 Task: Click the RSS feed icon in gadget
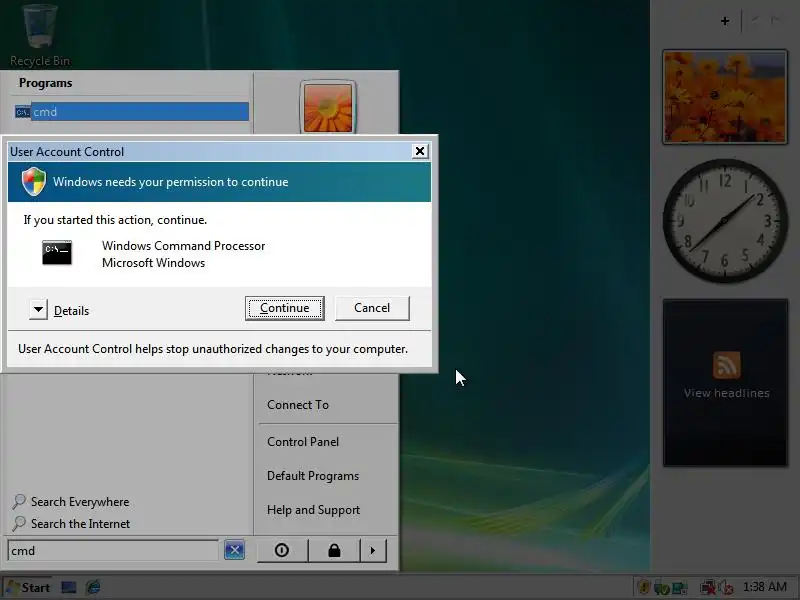(x=727, y=365)
